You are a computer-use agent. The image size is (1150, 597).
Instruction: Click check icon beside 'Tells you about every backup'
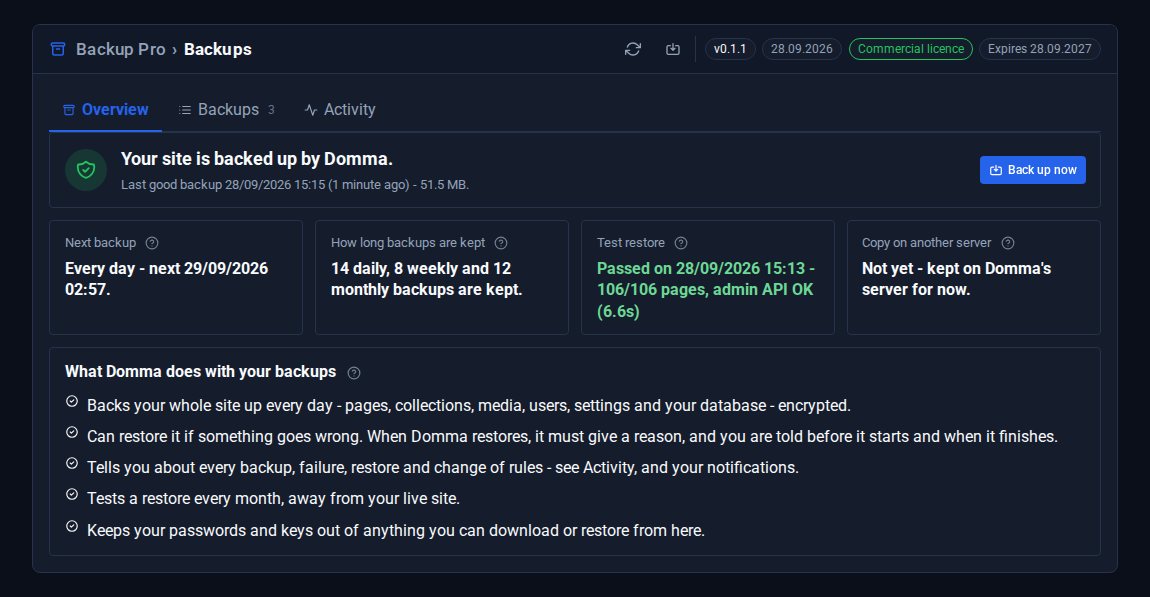72,463
